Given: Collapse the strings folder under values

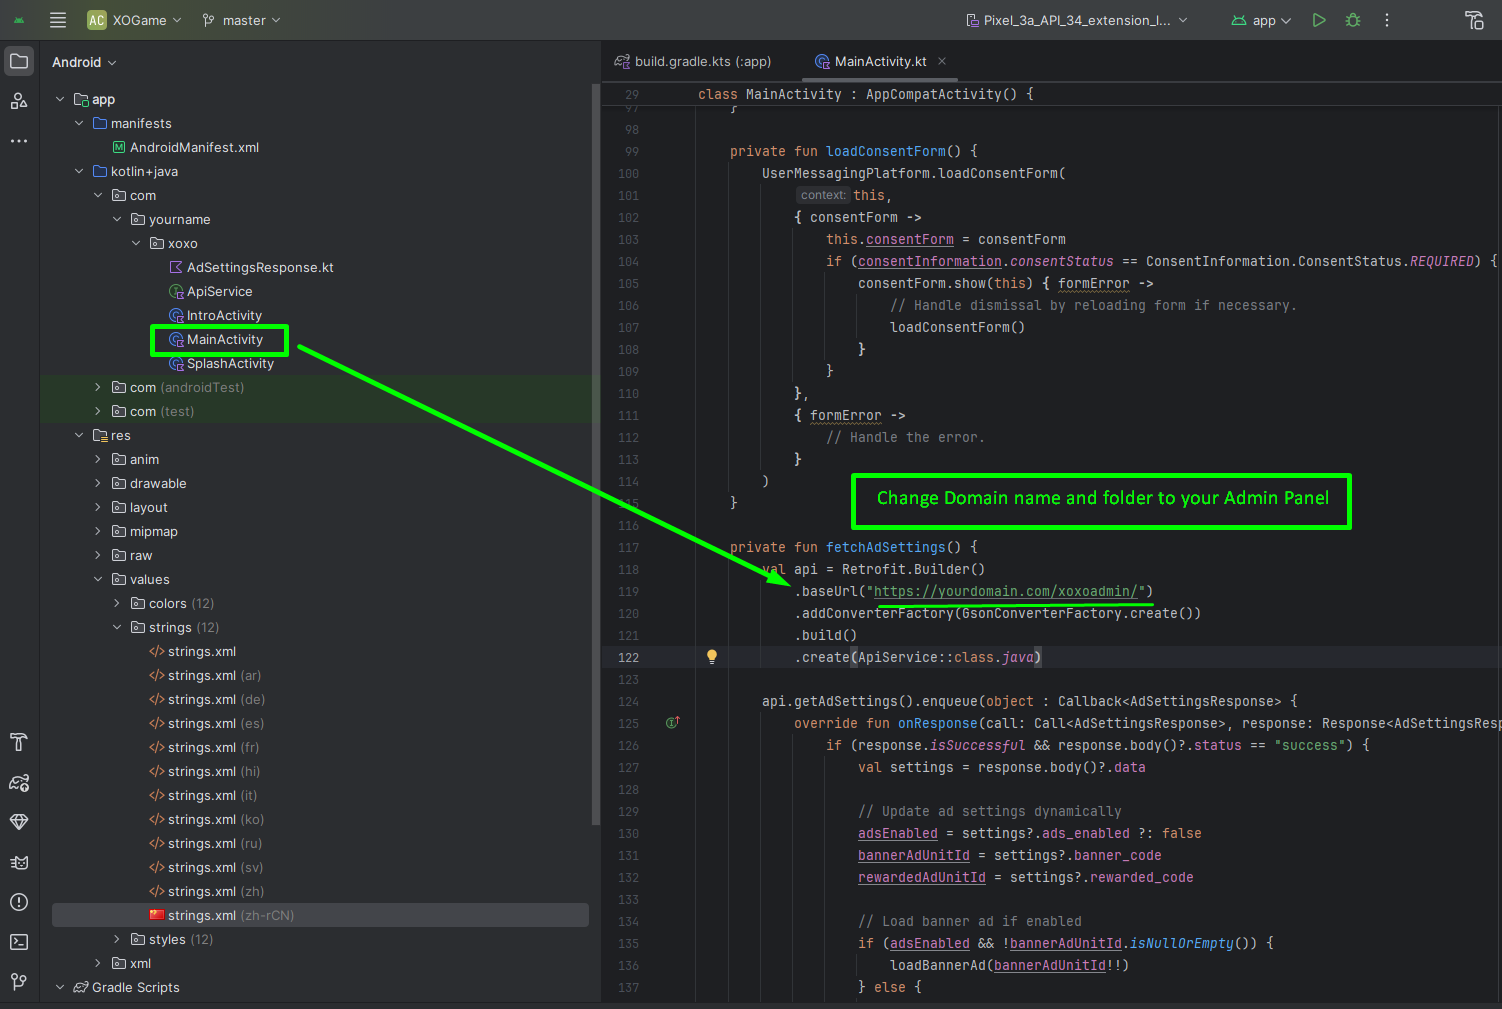Looking at the screenshot, I should 117,628.
